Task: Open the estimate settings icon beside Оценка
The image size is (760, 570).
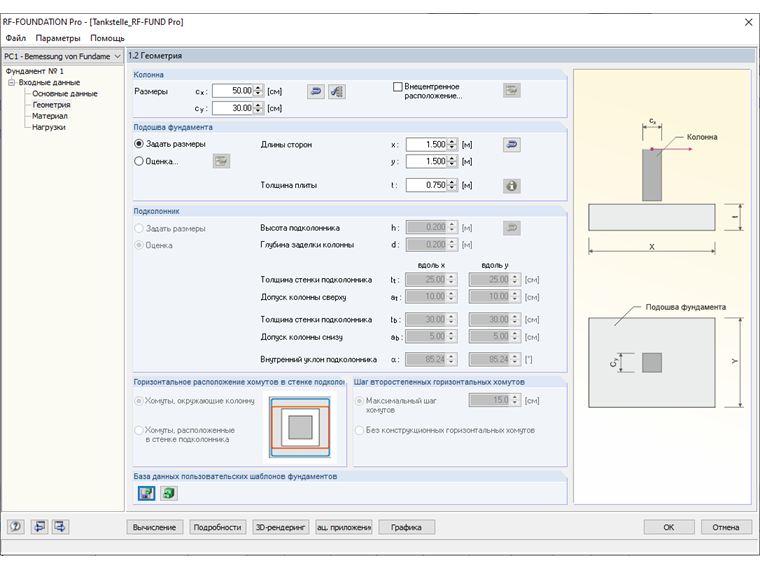Action: (x=222, y=161)
